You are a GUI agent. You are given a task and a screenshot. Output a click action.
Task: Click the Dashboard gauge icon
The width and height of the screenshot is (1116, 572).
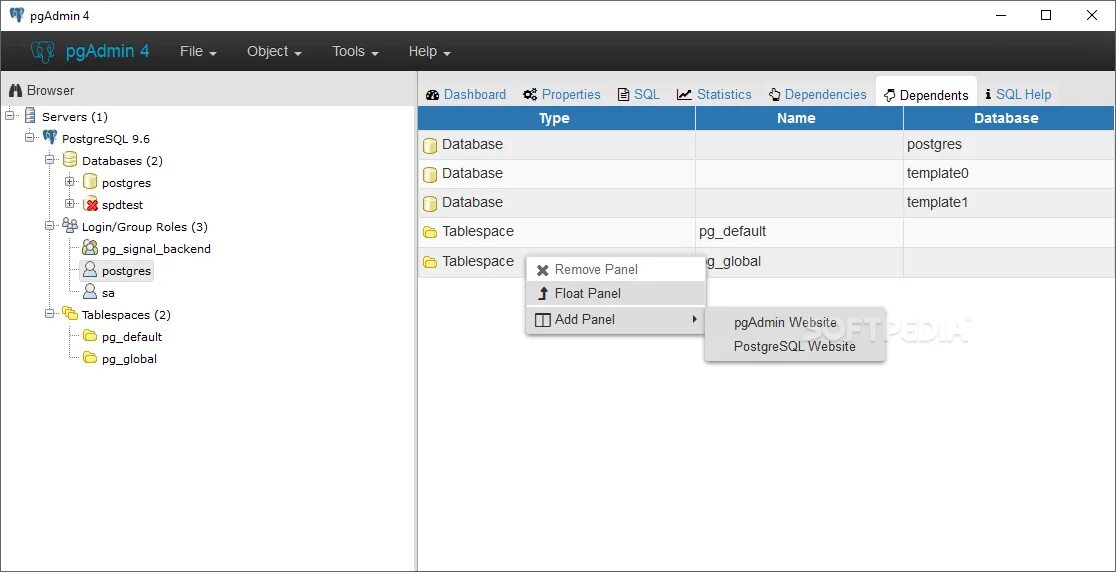[432, 95]
